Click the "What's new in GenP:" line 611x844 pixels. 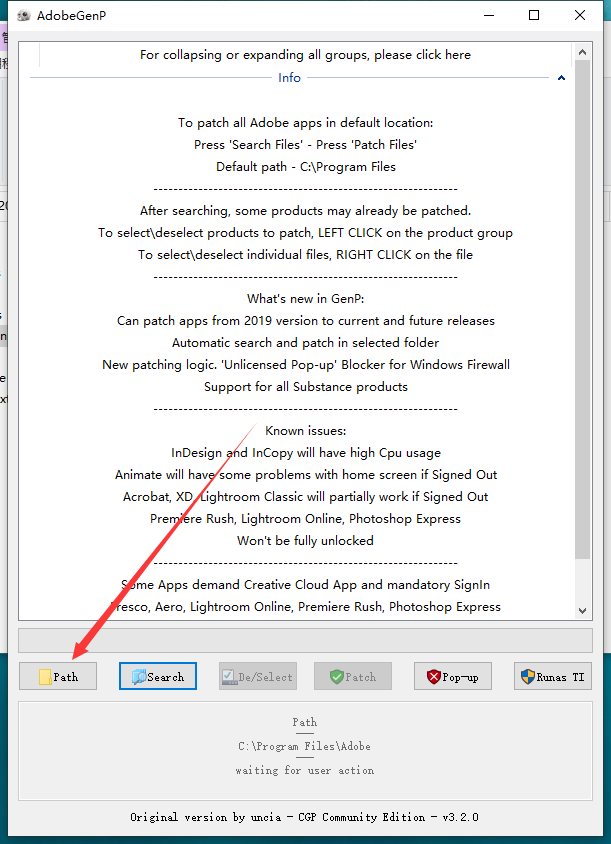305,299
